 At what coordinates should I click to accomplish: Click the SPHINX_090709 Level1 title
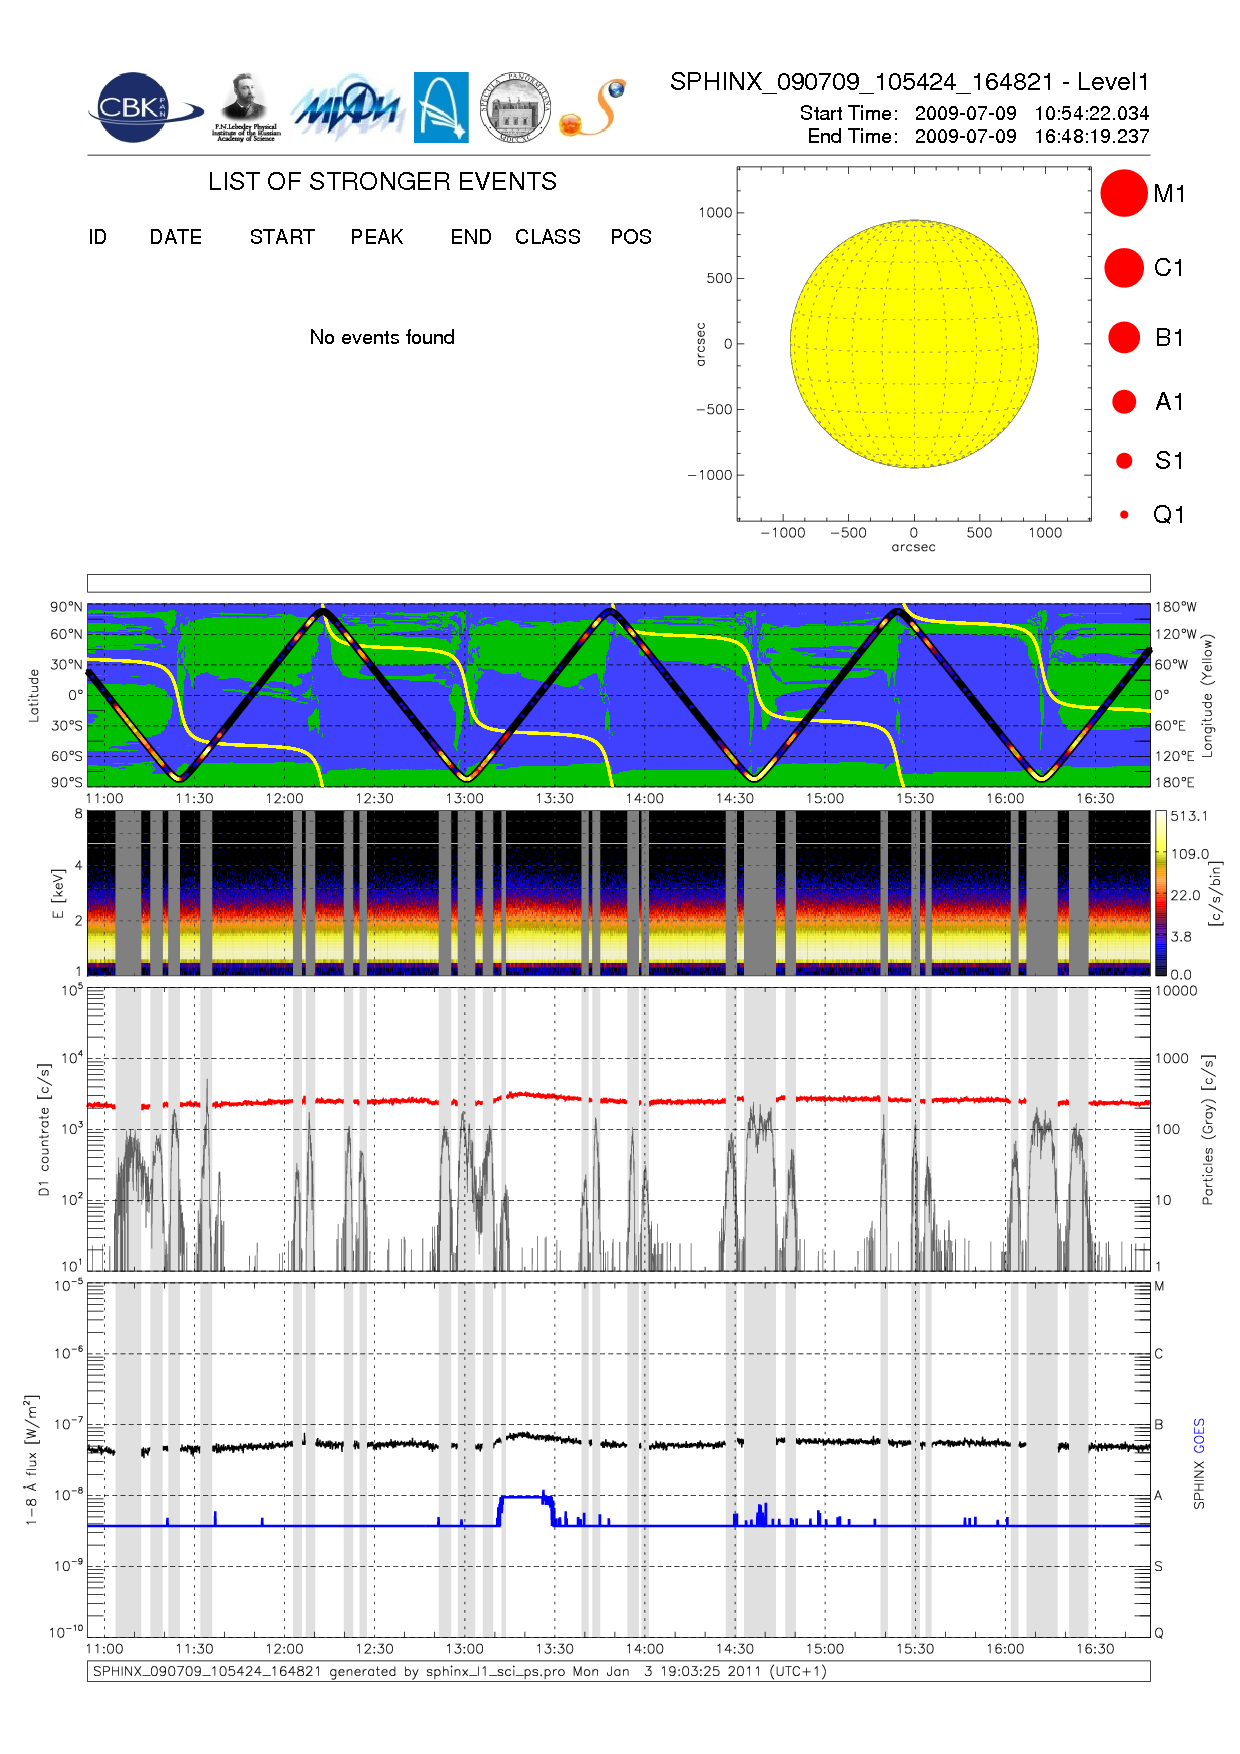(909, 82)
